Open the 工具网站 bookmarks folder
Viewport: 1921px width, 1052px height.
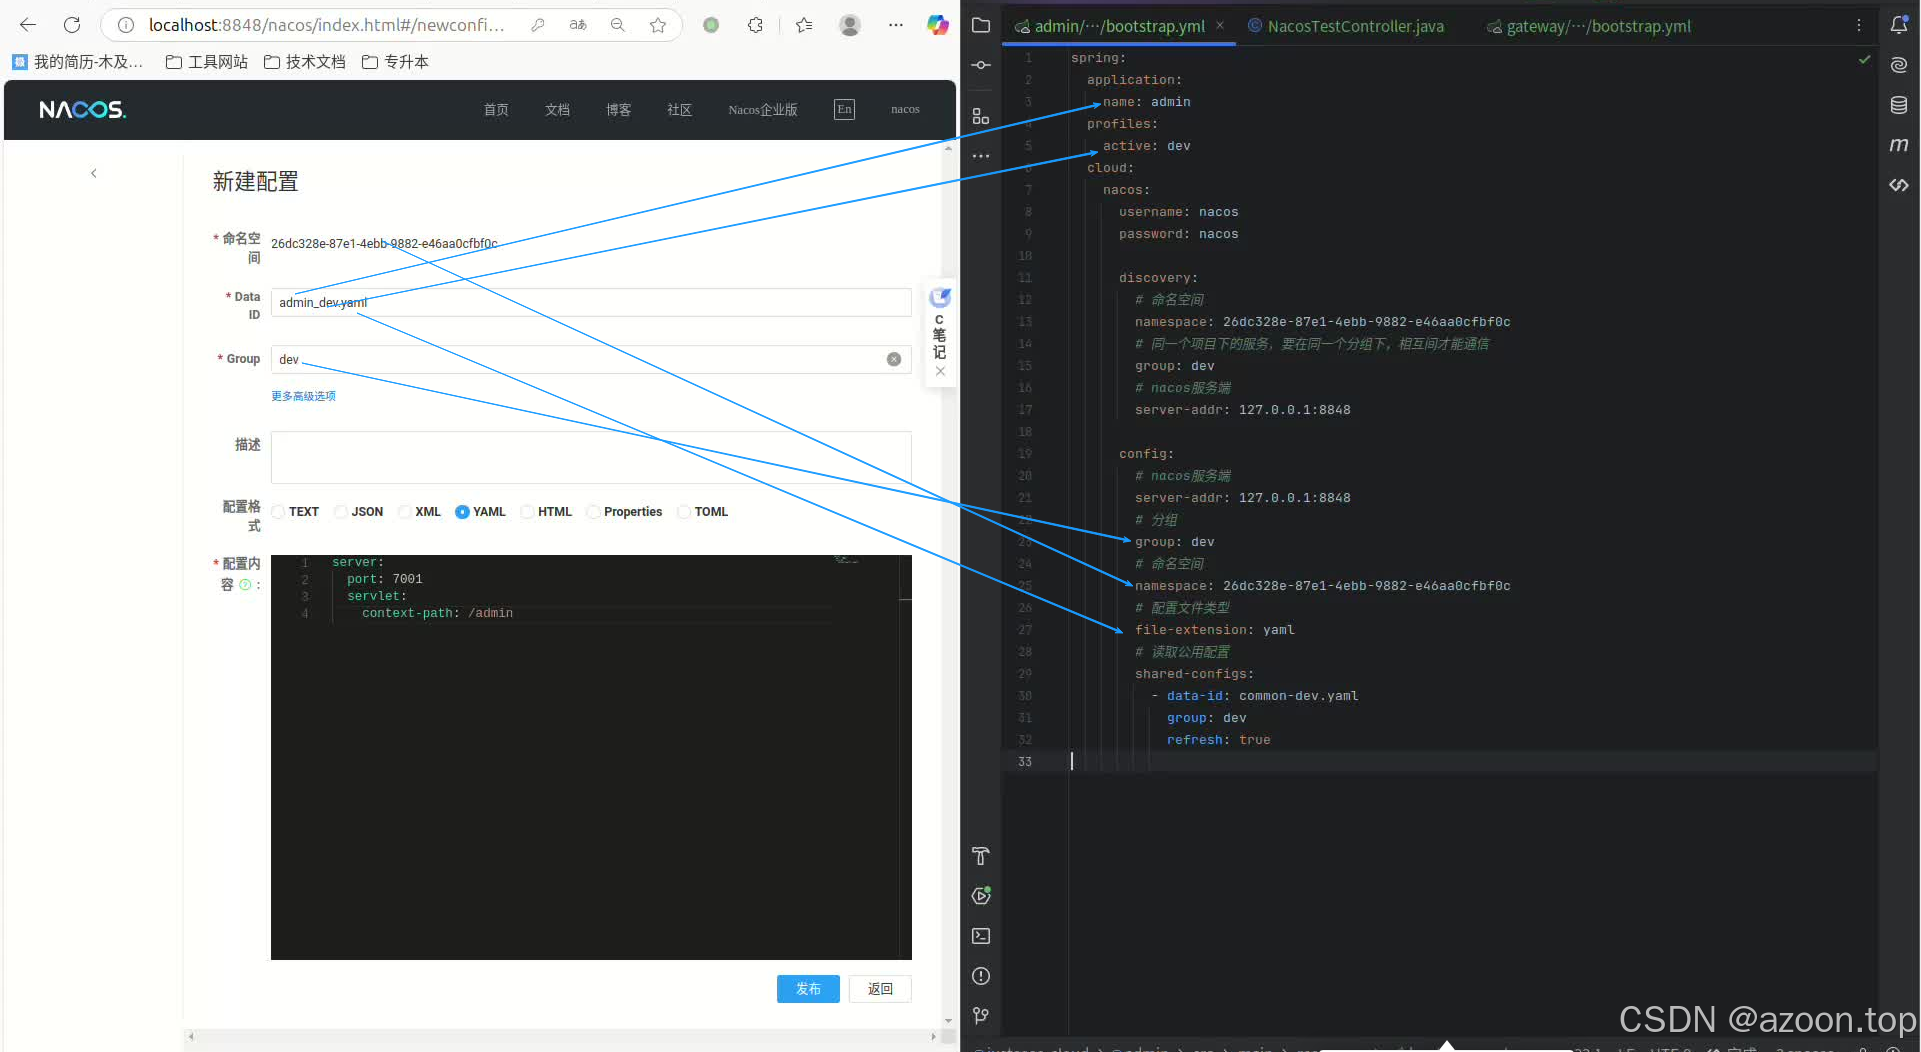207,62
